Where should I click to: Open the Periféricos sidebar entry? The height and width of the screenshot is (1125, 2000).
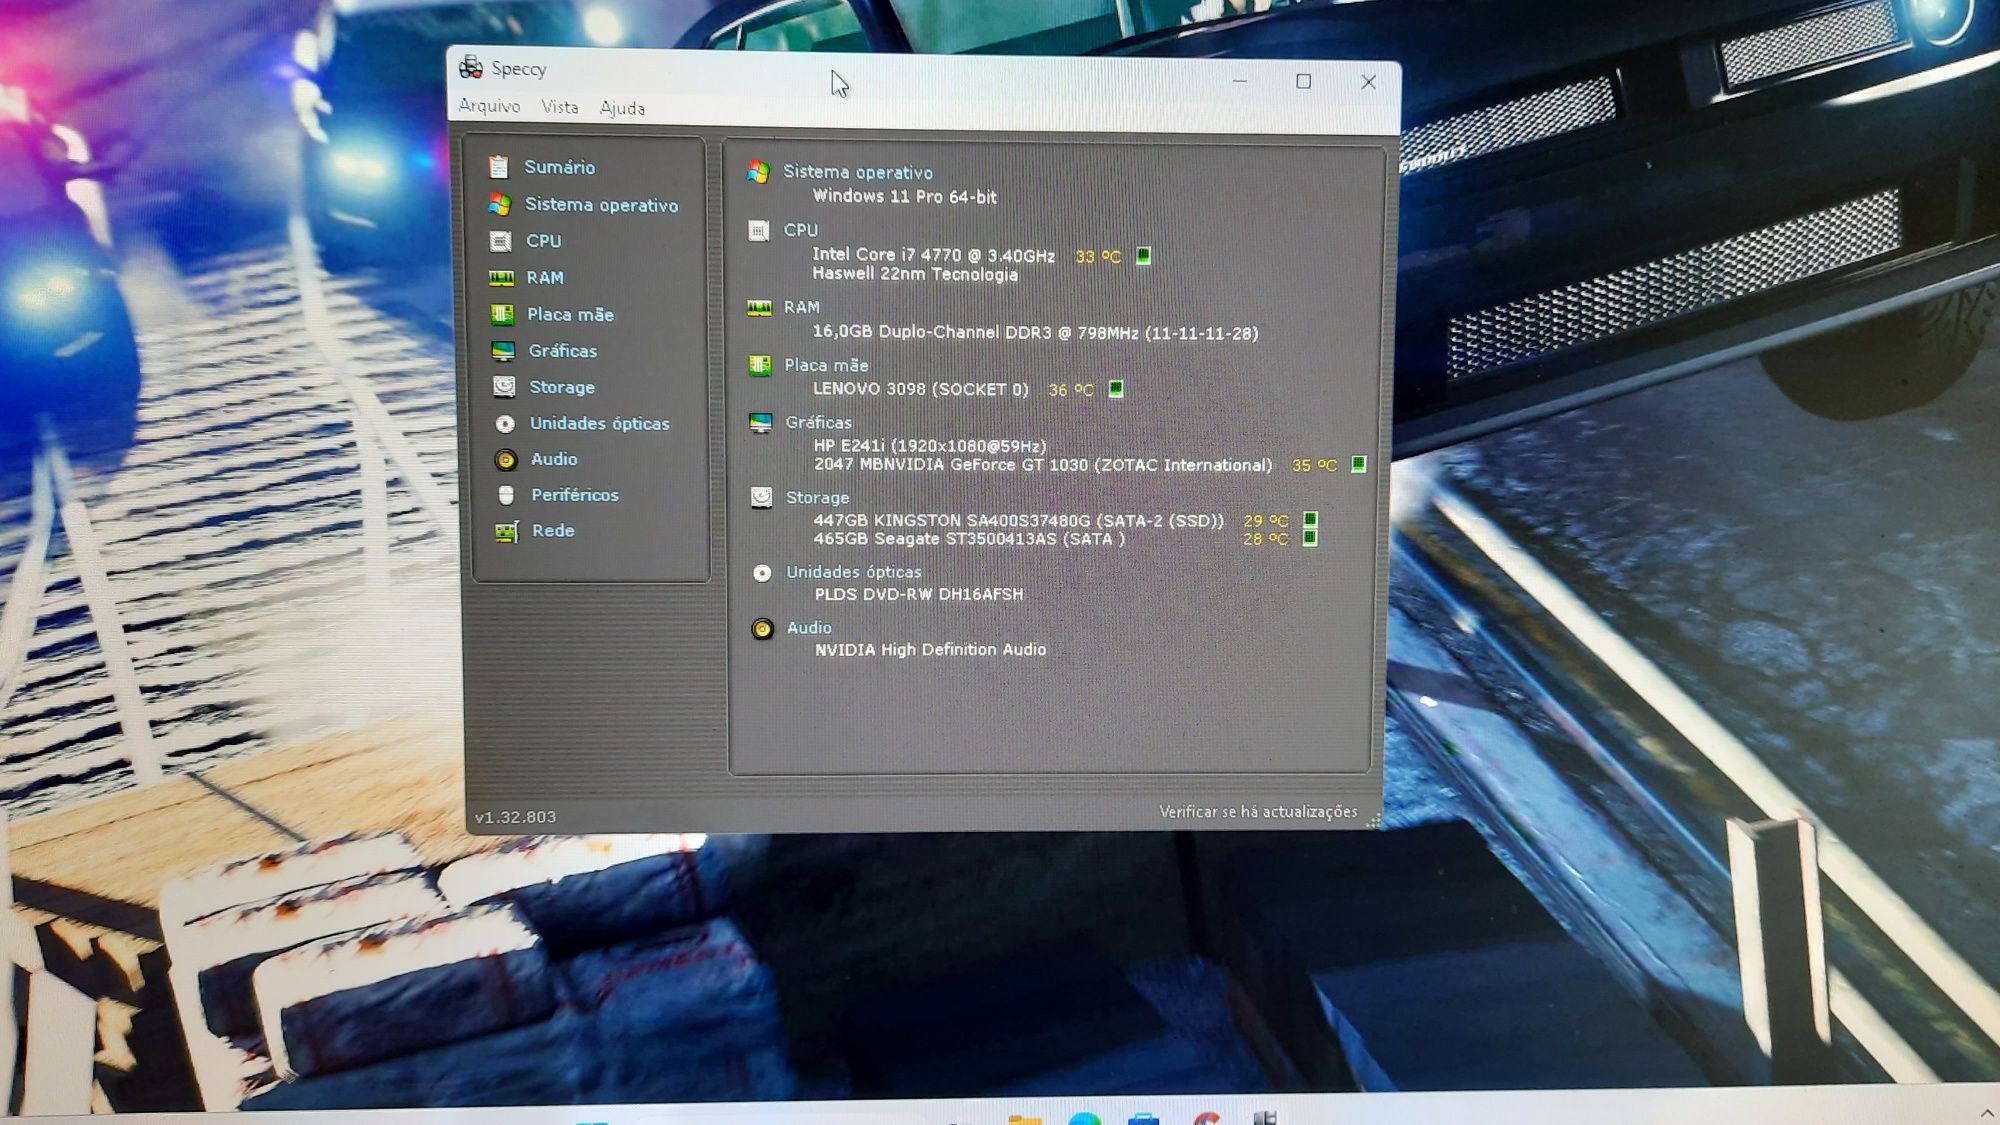coord(574,495)
